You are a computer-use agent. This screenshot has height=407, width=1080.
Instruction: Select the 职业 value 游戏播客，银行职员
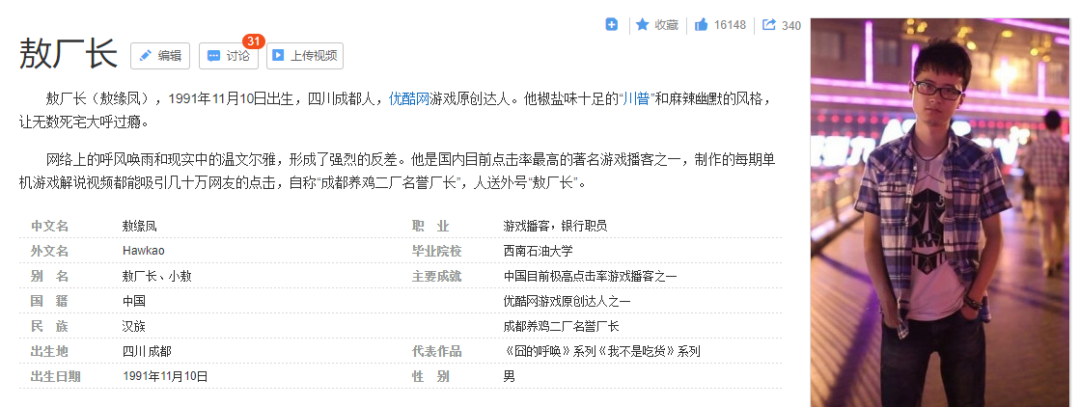(x=555, y=226)
